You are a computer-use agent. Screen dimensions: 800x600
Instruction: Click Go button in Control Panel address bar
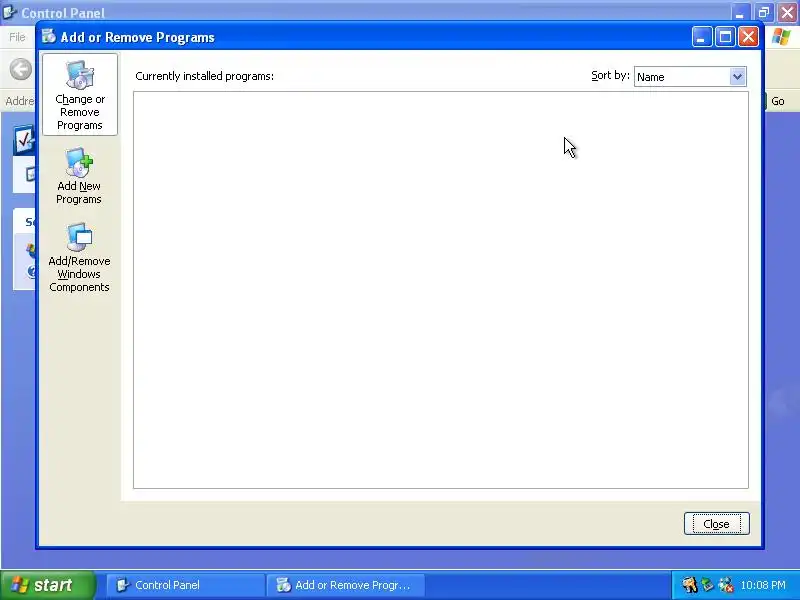[x=778, y=101]
